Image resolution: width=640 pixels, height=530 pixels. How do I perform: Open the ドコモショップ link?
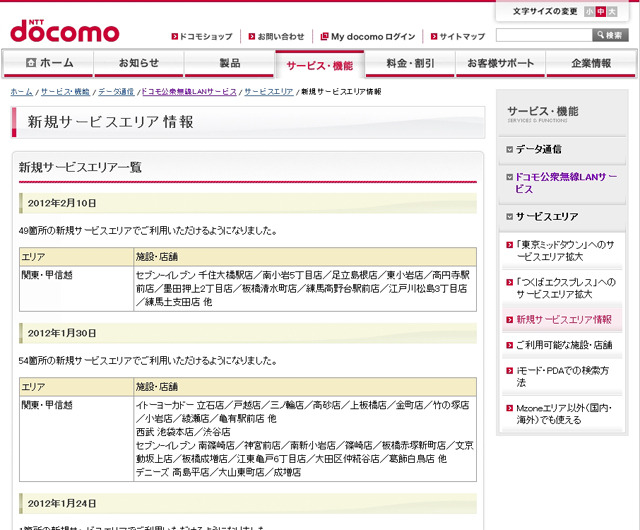click(206, 36)
